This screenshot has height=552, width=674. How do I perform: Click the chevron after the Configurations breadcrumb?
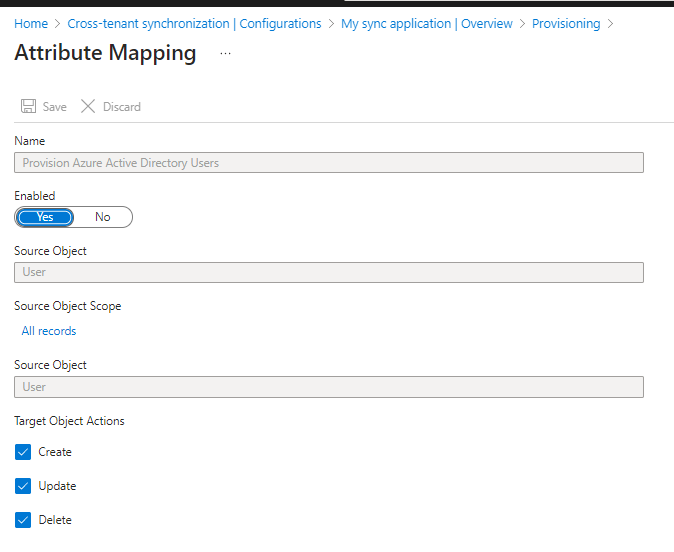coord(332,23)
